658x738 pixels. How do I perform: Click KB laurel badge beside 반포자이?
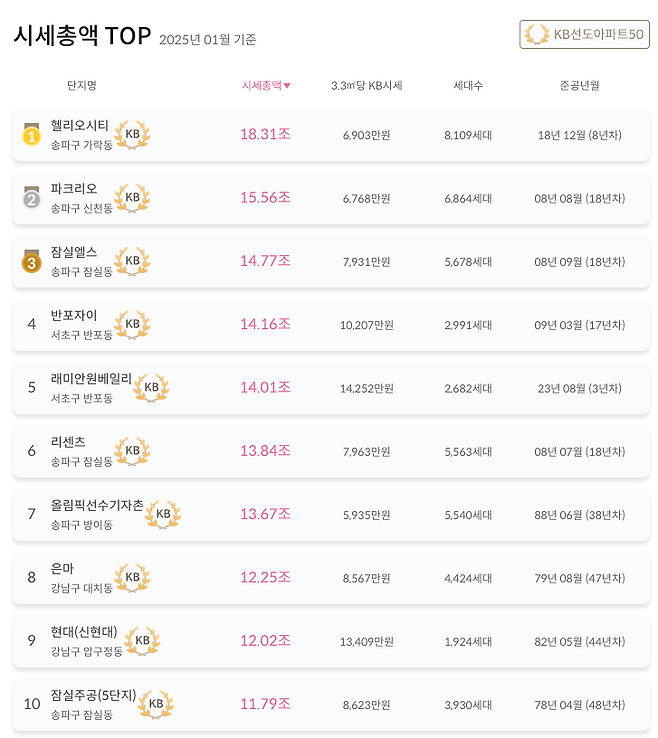[132, 324]
